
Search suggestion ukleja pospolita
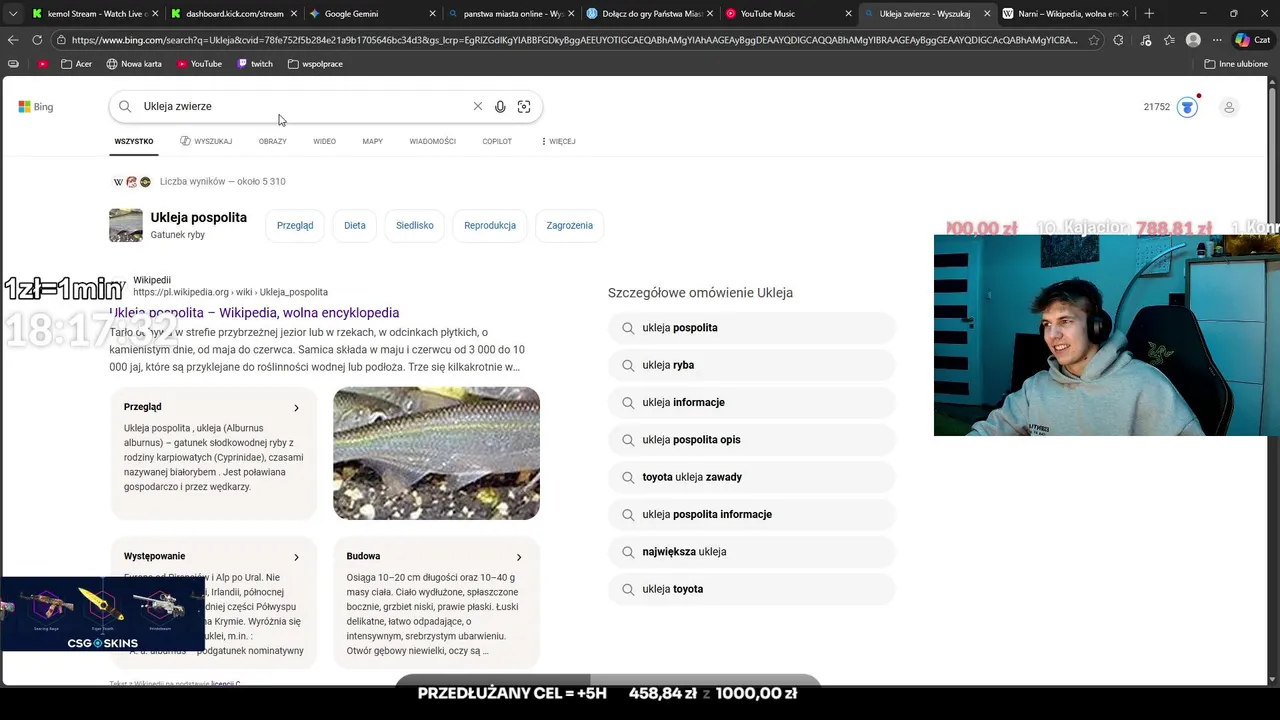pos(752,328)
